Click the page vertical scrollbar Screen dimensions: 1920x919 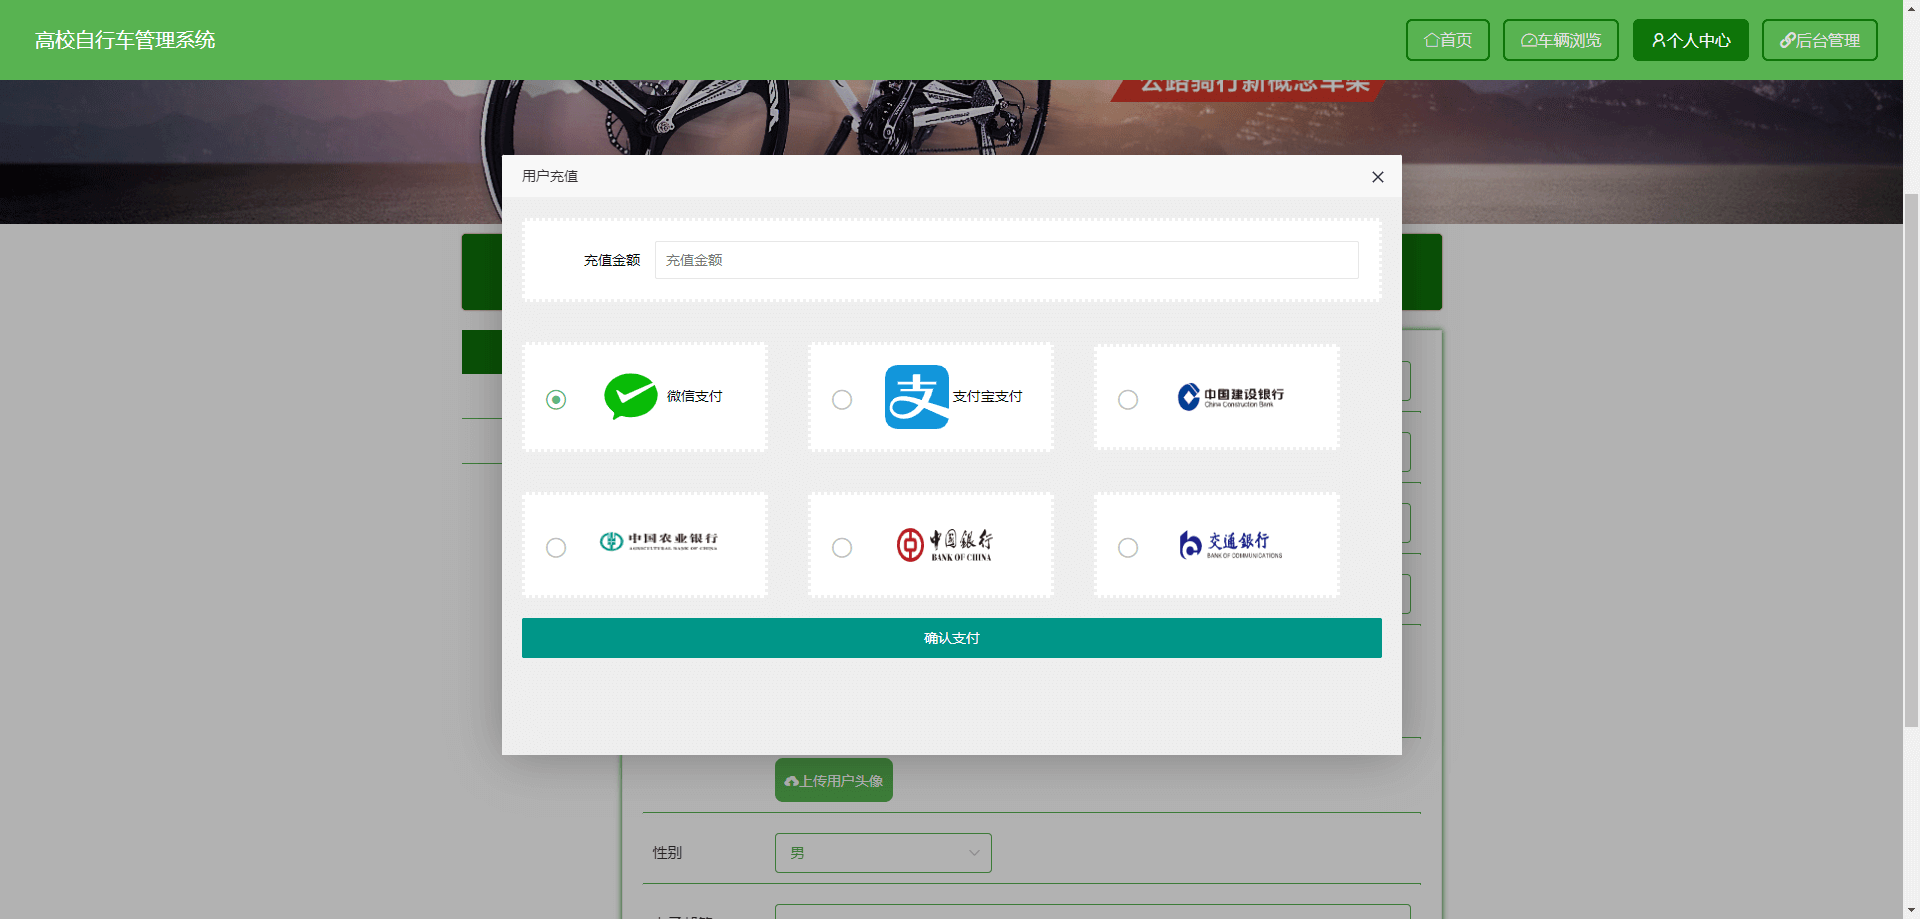(x=1911, y=460)
